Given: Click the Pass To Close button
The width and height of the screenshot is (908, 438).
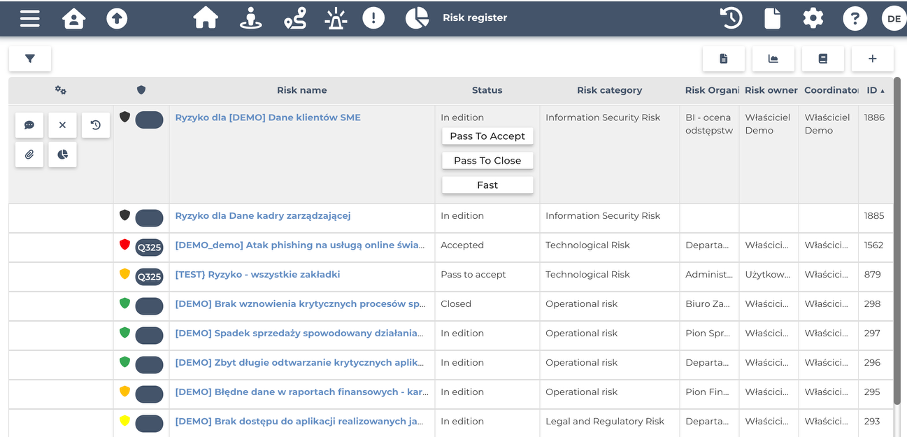Looking at the screenshot, I should click(487, 160).
